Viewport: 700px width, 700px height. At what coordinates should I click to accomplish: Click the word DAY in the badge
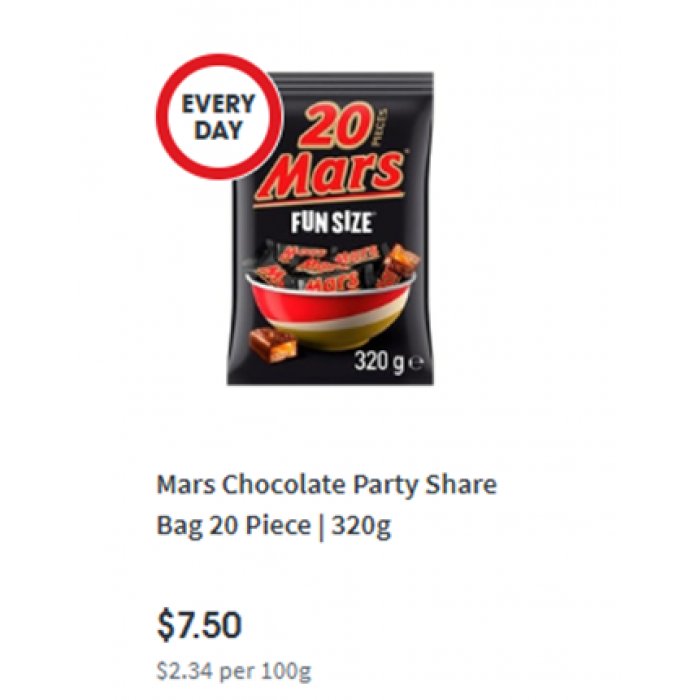[218, 130]
